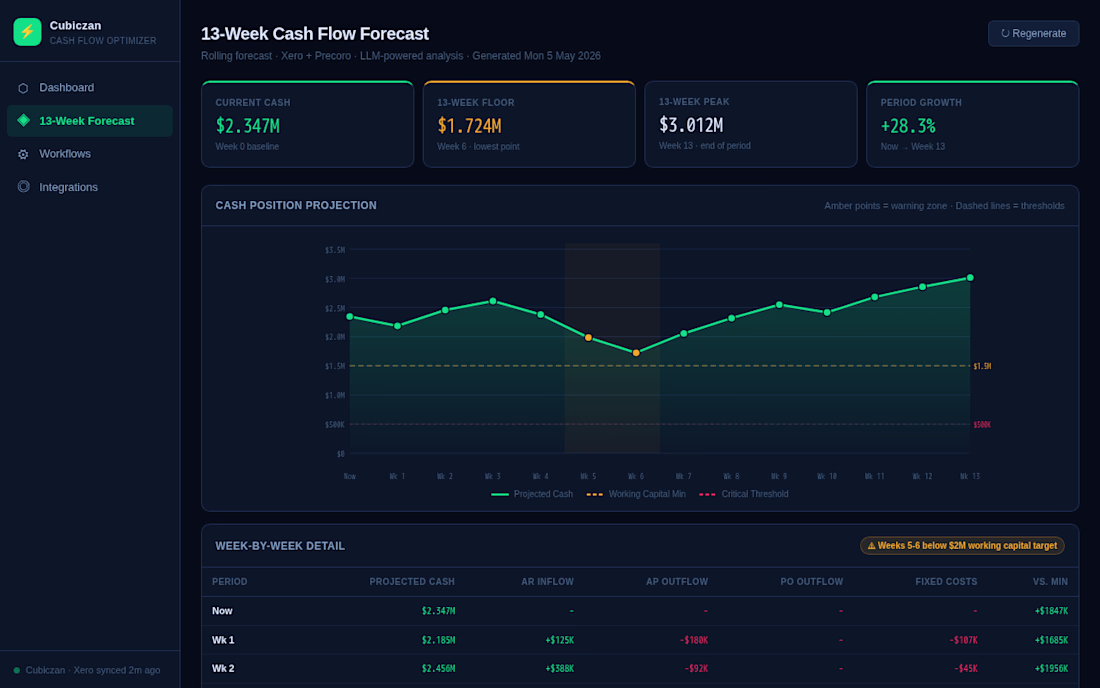Click the Workflows gear icon

tap(23, 154)
